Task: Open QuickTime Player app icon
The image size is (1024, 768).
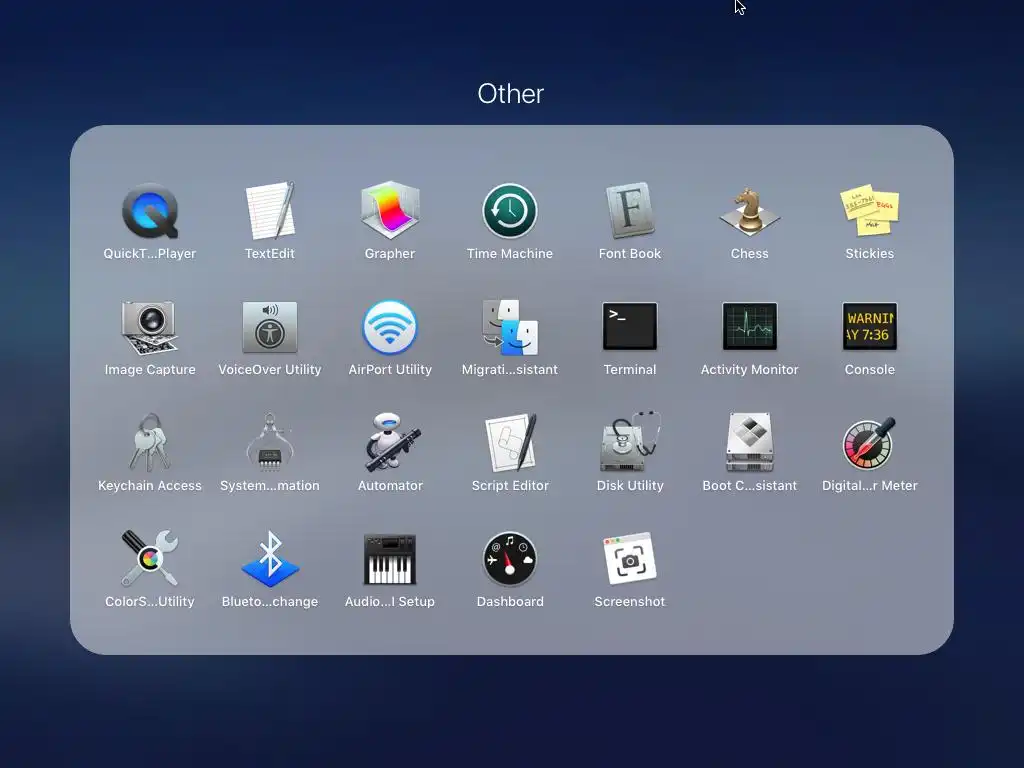Action: pyautogui.click(x=150, y=211)
